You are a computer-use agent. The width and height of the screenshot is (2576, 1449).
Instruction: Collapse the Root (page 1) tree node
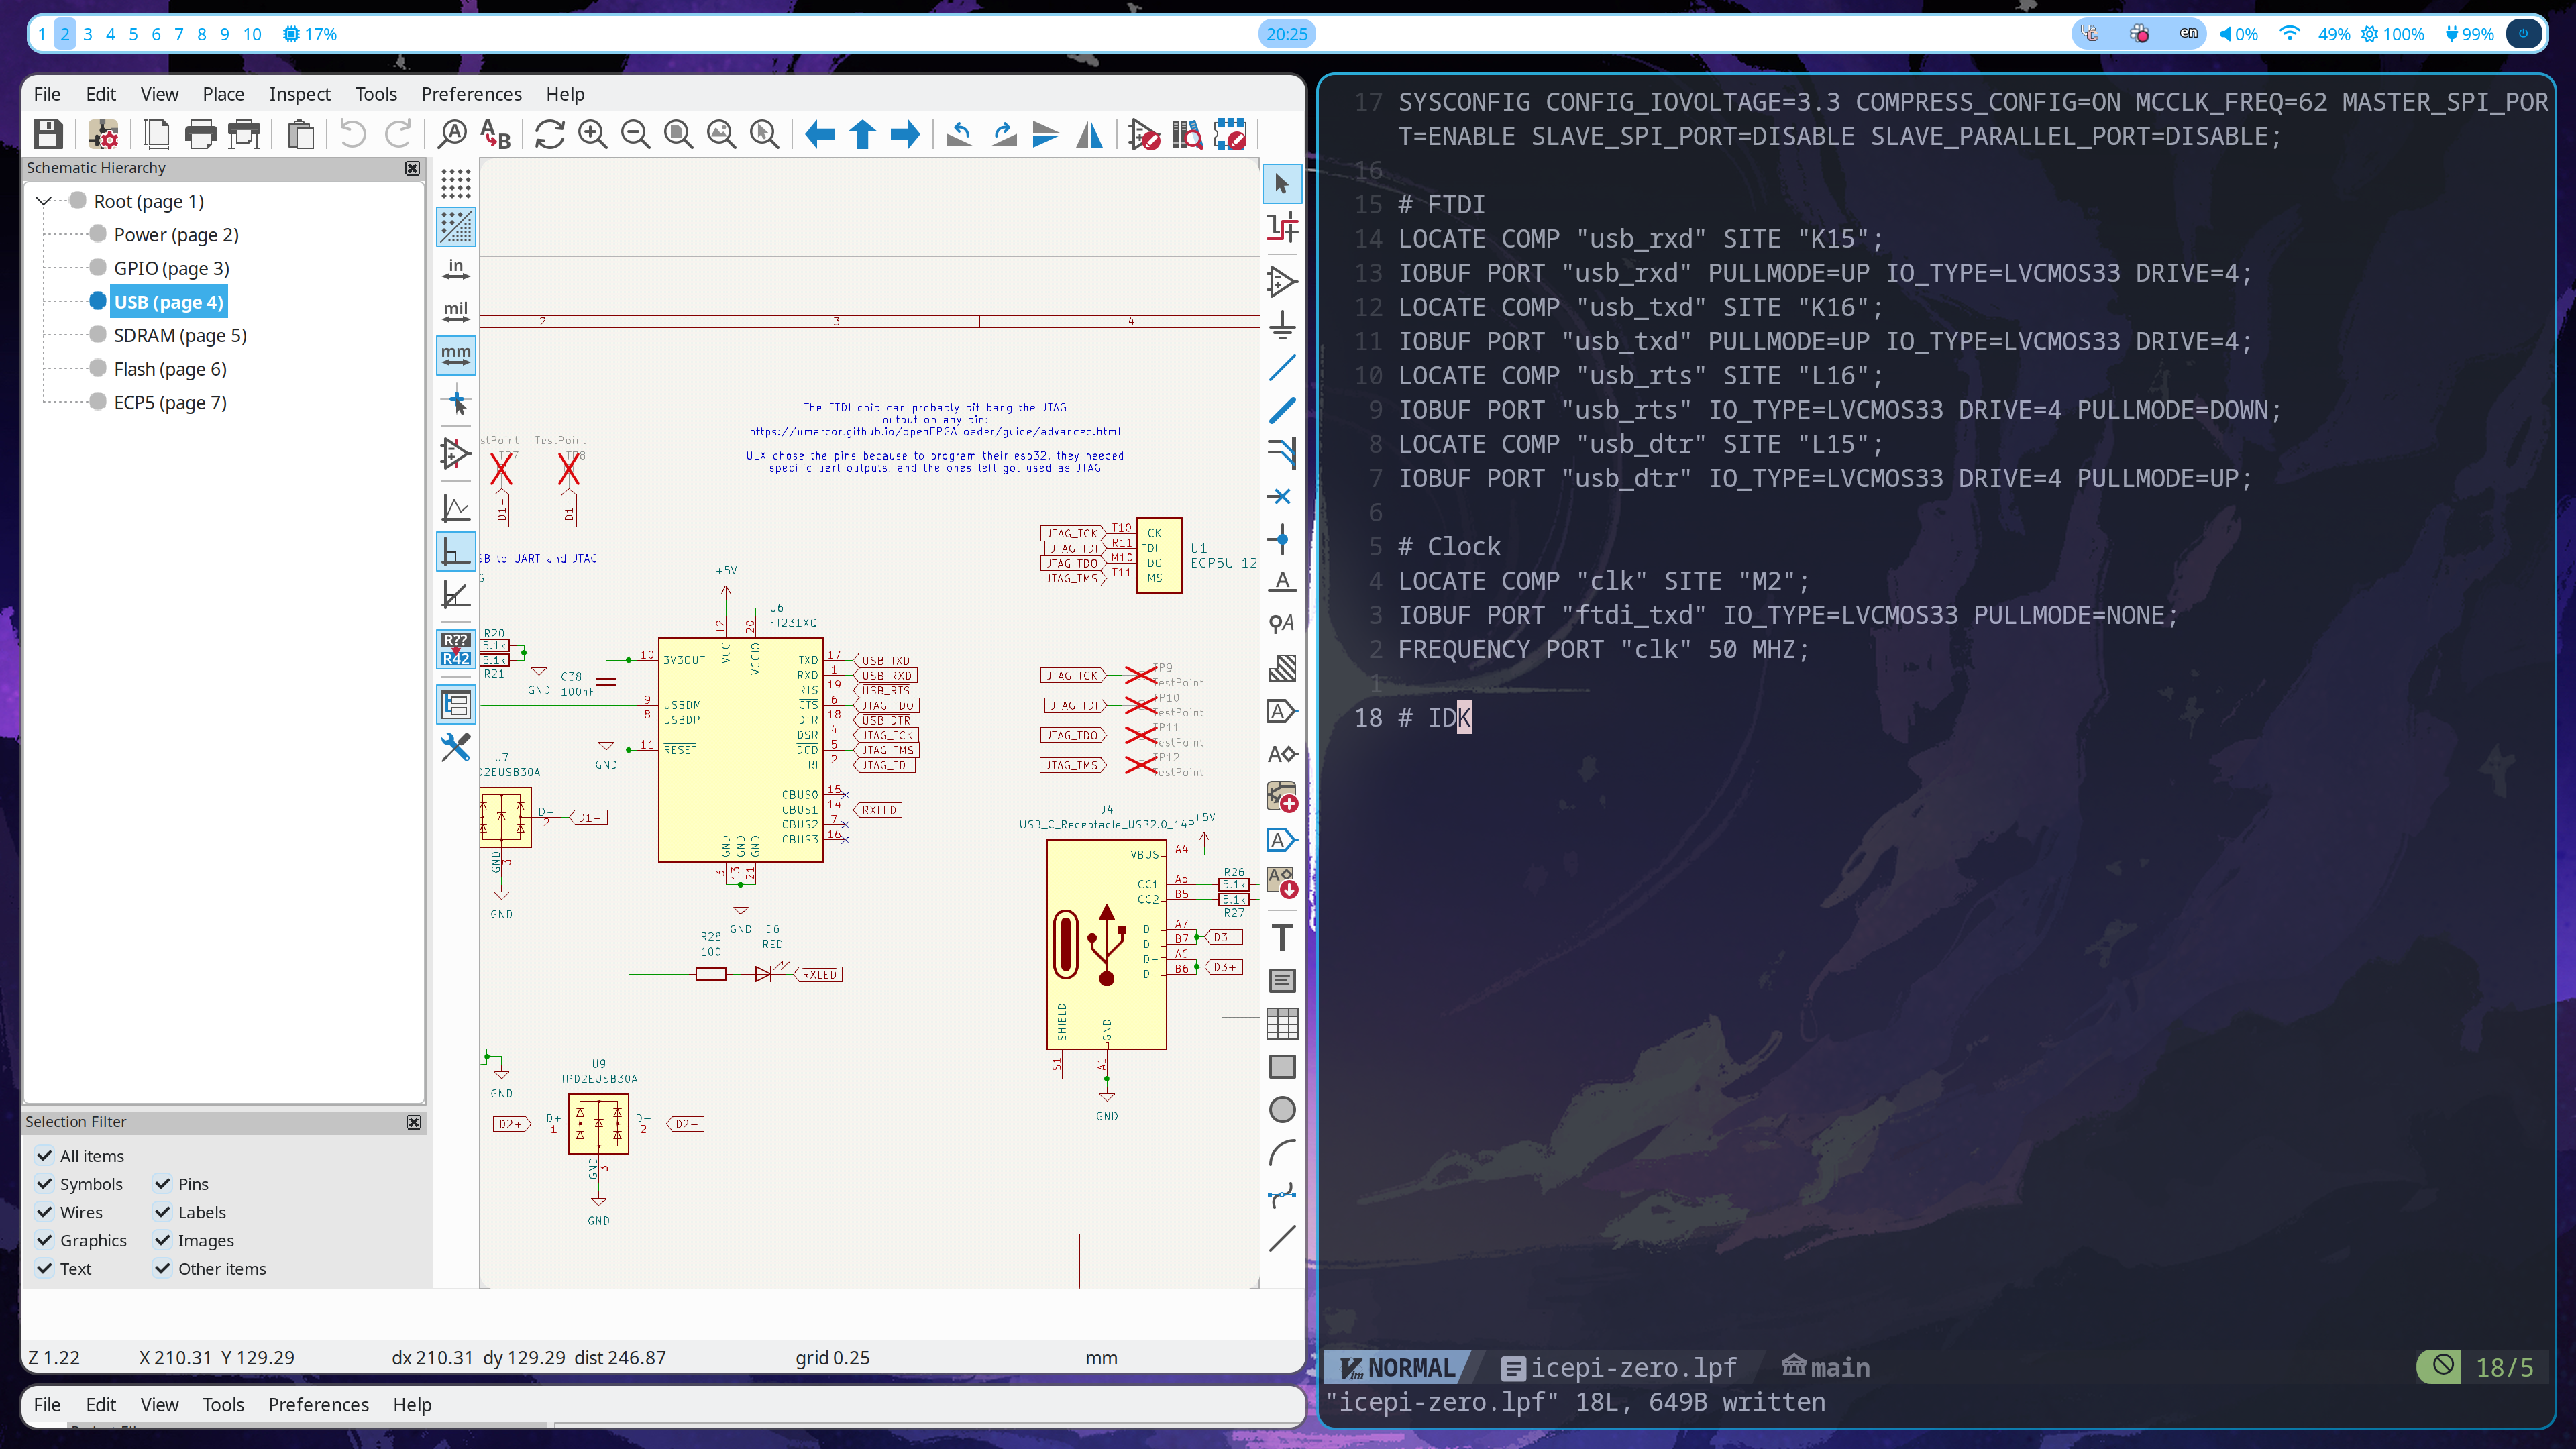pos(43,201)
